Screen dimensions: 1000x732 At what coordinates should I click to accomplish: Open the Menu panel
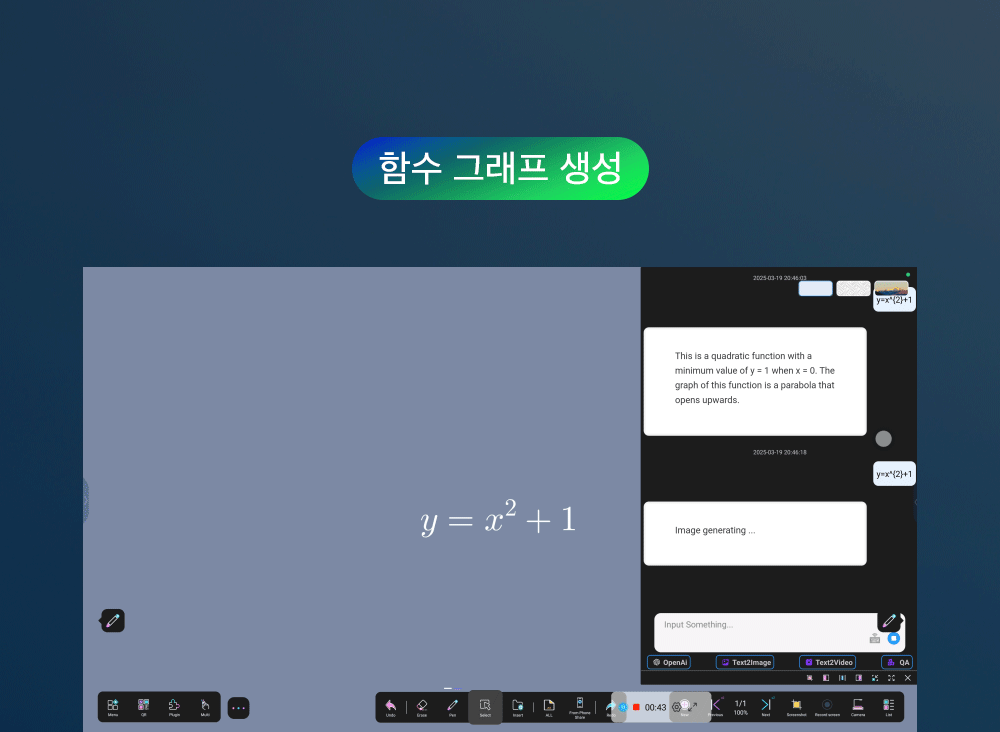[113, 706]
